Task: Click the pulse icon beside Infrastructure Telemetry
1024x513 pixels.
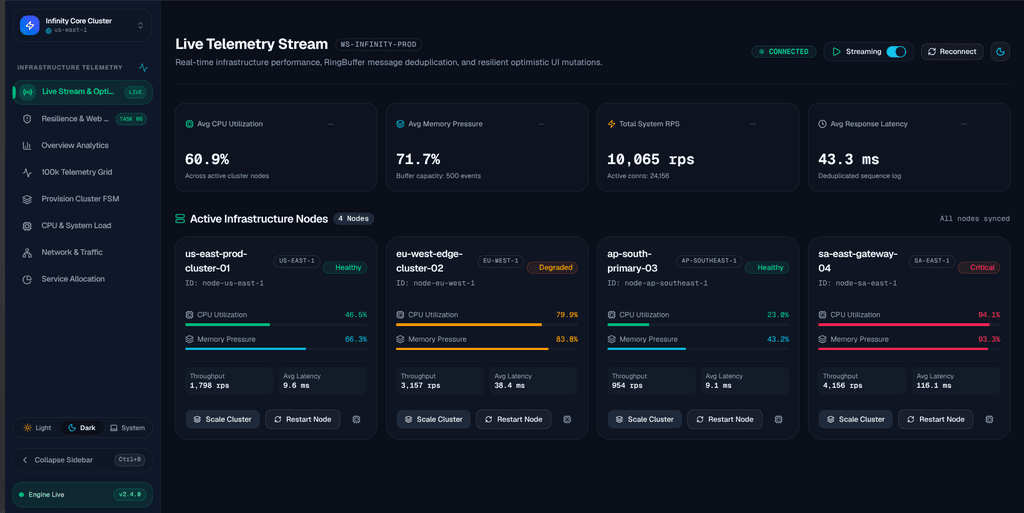Action: point(143,67)
